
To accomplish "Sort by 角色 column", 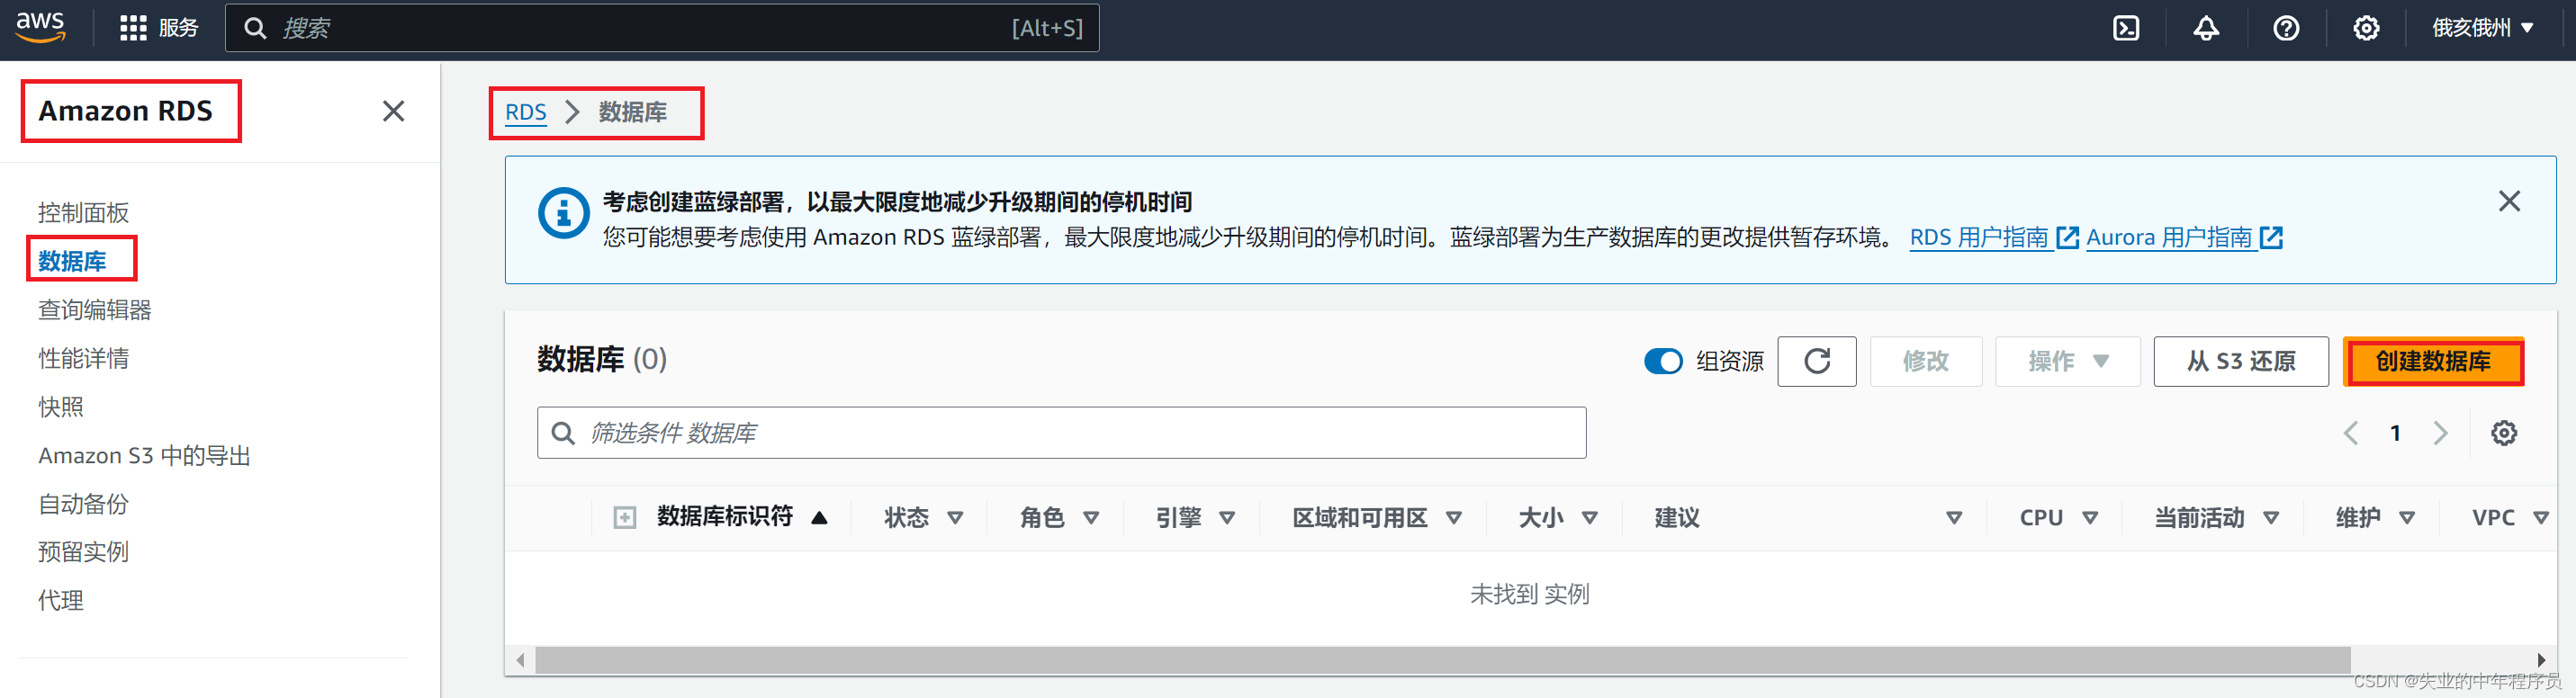I will point(1060,518).
